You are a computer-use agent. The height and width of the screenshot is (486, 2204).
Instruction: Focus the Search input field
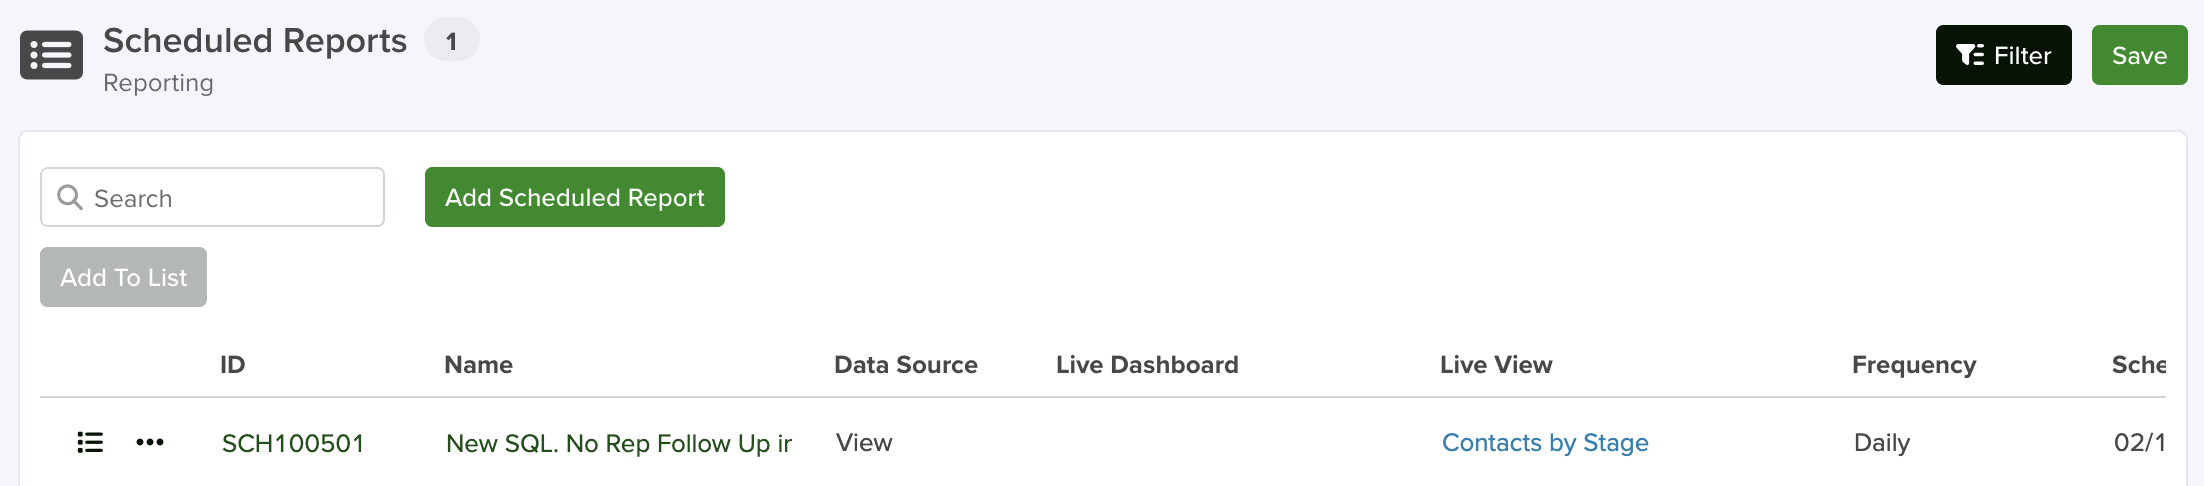(212, 197)
